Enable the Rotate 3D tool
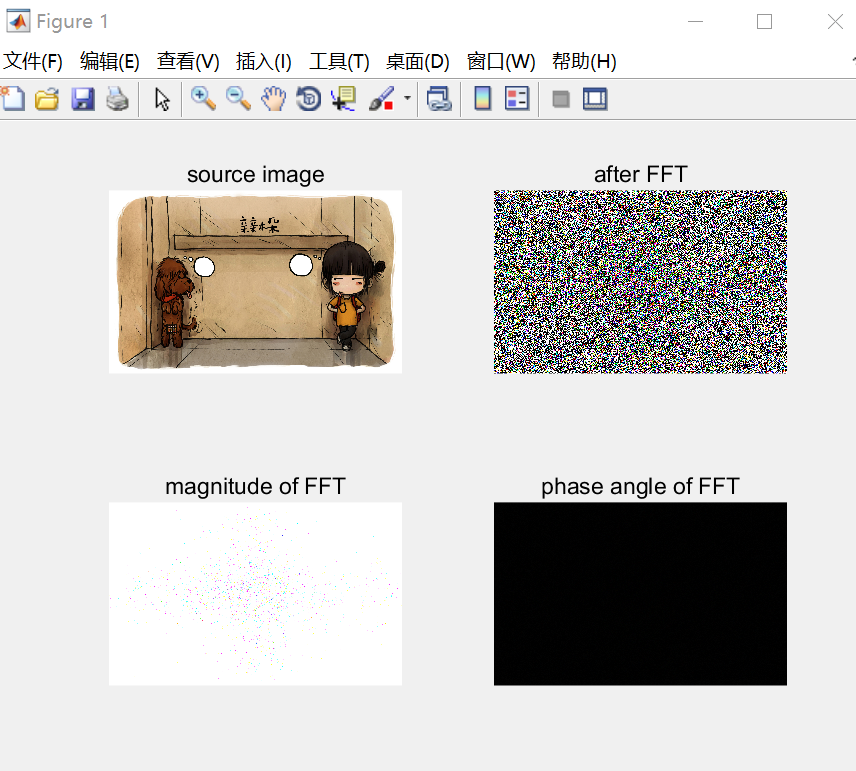The image size is (856, 771). coord(308,99)
